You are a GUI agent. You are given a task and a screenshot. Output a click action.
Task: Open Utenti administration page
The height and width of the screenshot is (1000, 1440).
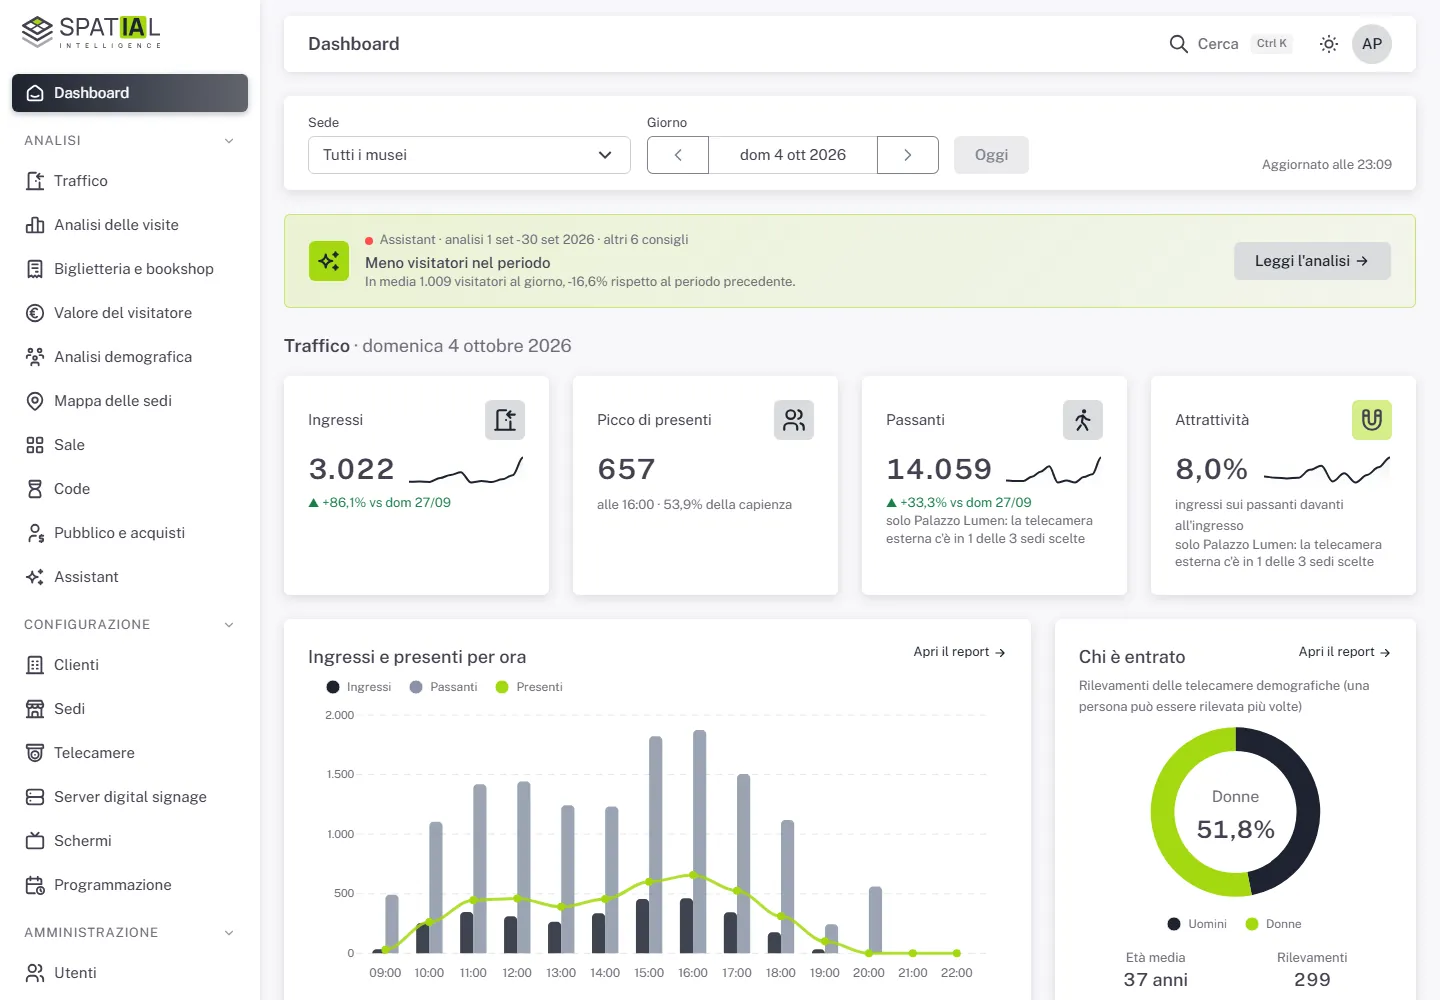pos(130,973)
